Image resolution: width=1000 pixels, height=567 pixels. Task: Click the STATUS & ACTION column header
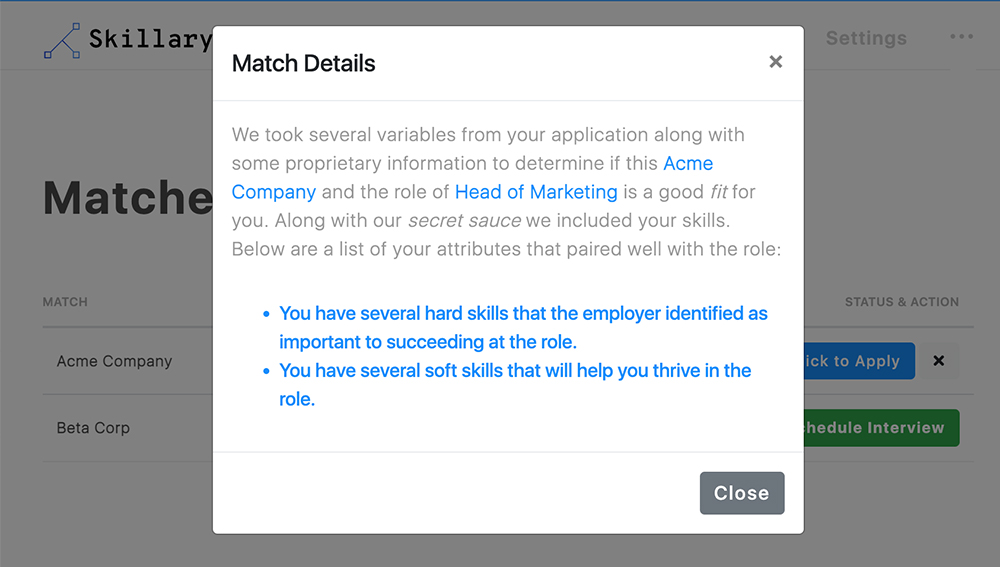pos(901,302)
